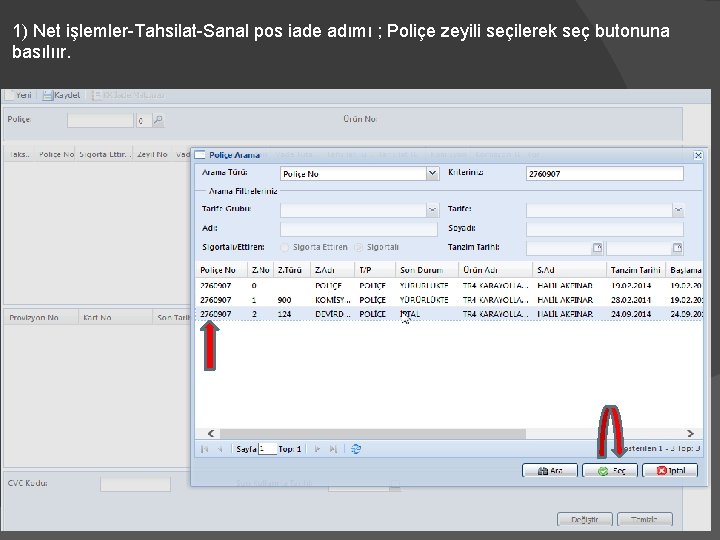The image size is (720, 540).
Task: Click the horizontal scrollbar right arrow
Action: (x=690, y=433)
